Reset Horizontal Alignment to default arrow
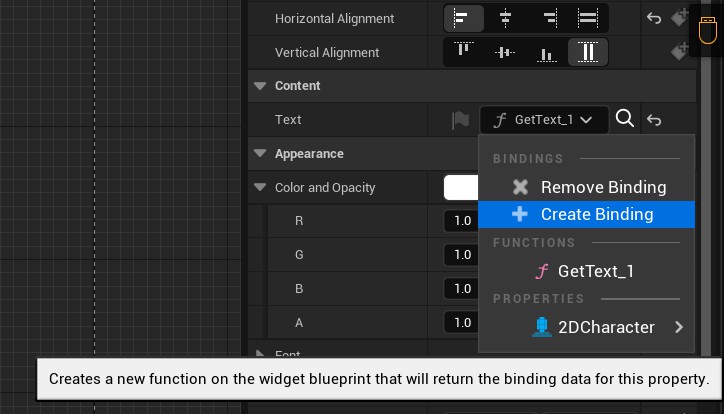724x414 pixels. pyautogui.click(x=654, y=18)
